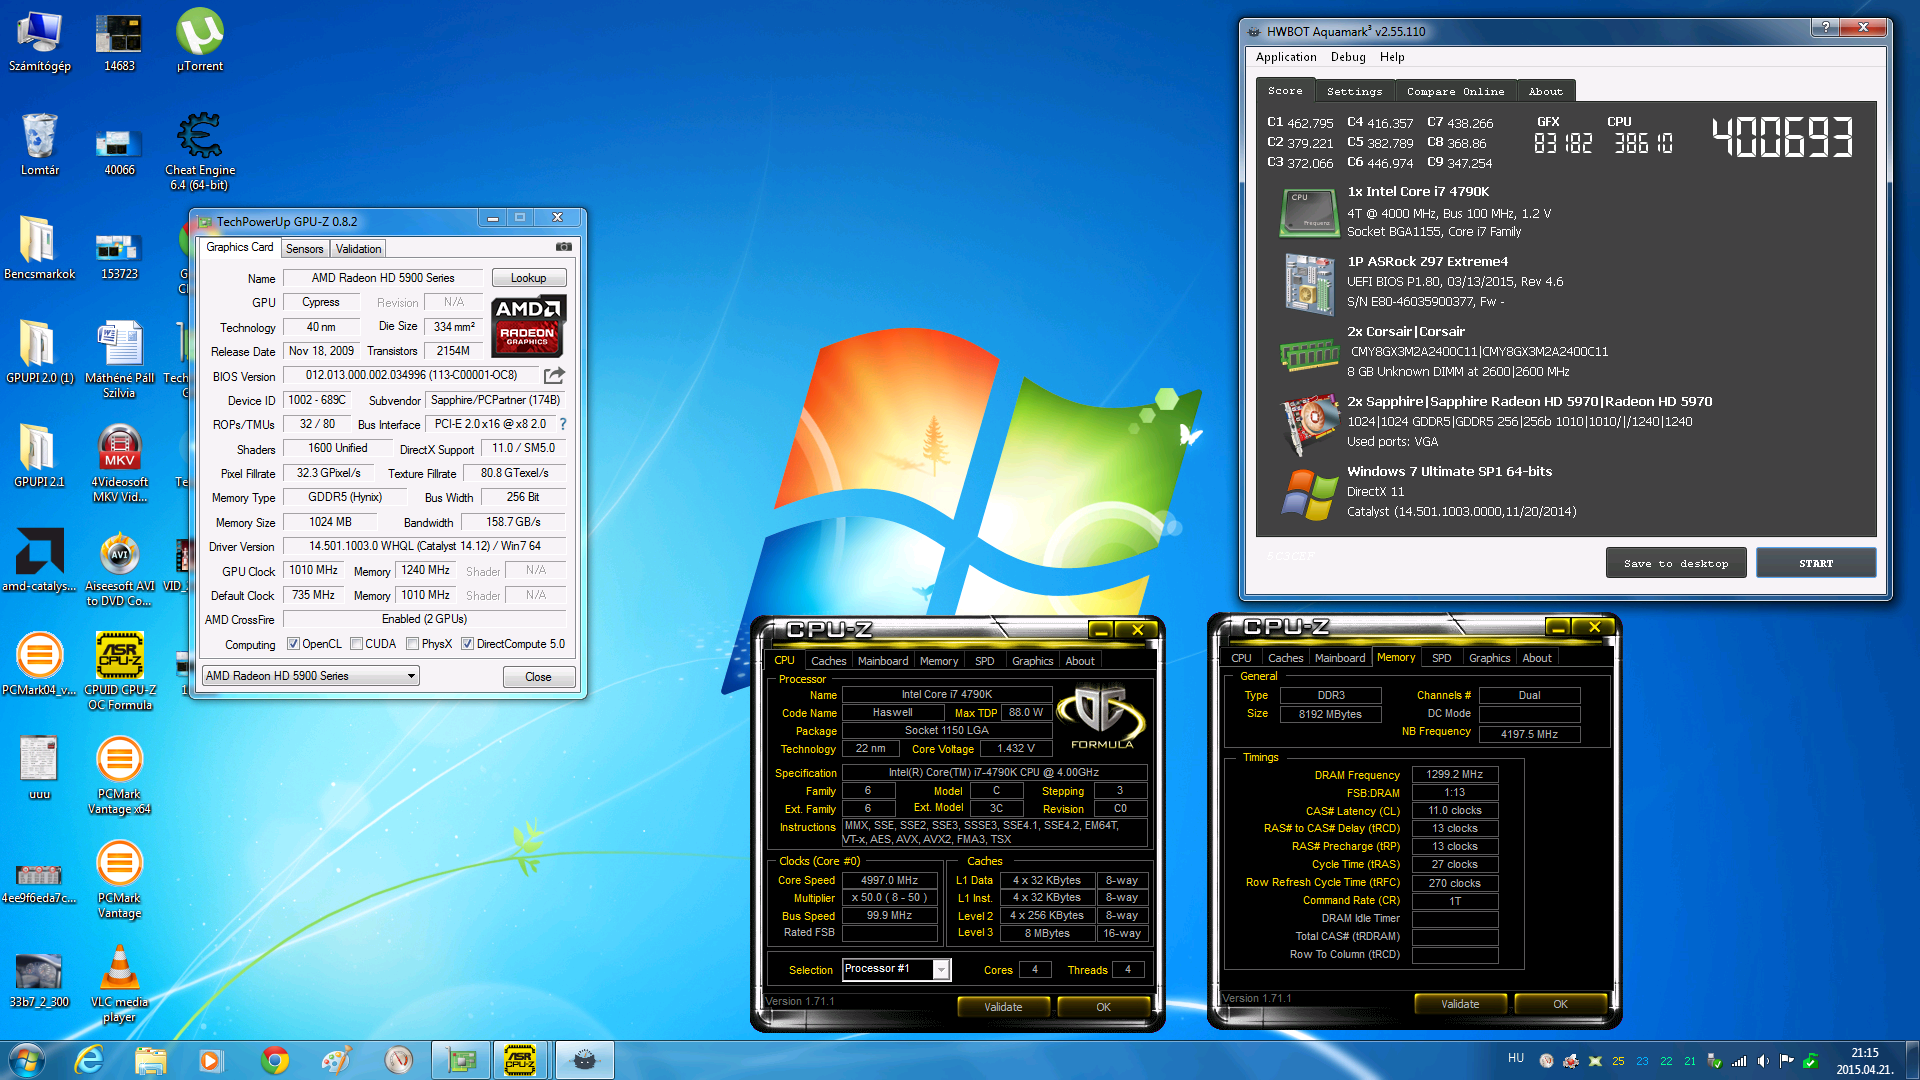This screenshot has height=1080, width=1920.
Task: Click GPU-Z screenshot camera icon
Action: tap(564, 247)
